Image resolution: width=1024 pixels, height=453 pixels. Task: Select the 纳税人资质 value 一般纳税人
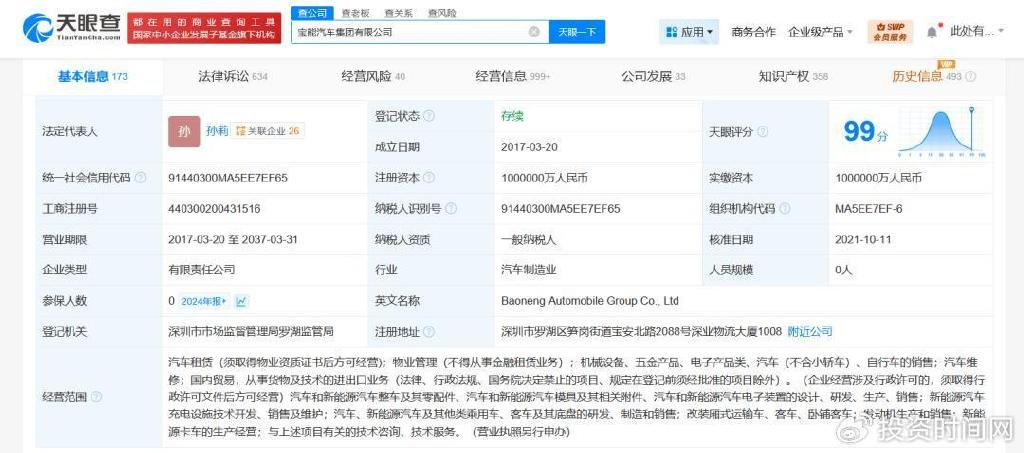(x=528, y=240)
